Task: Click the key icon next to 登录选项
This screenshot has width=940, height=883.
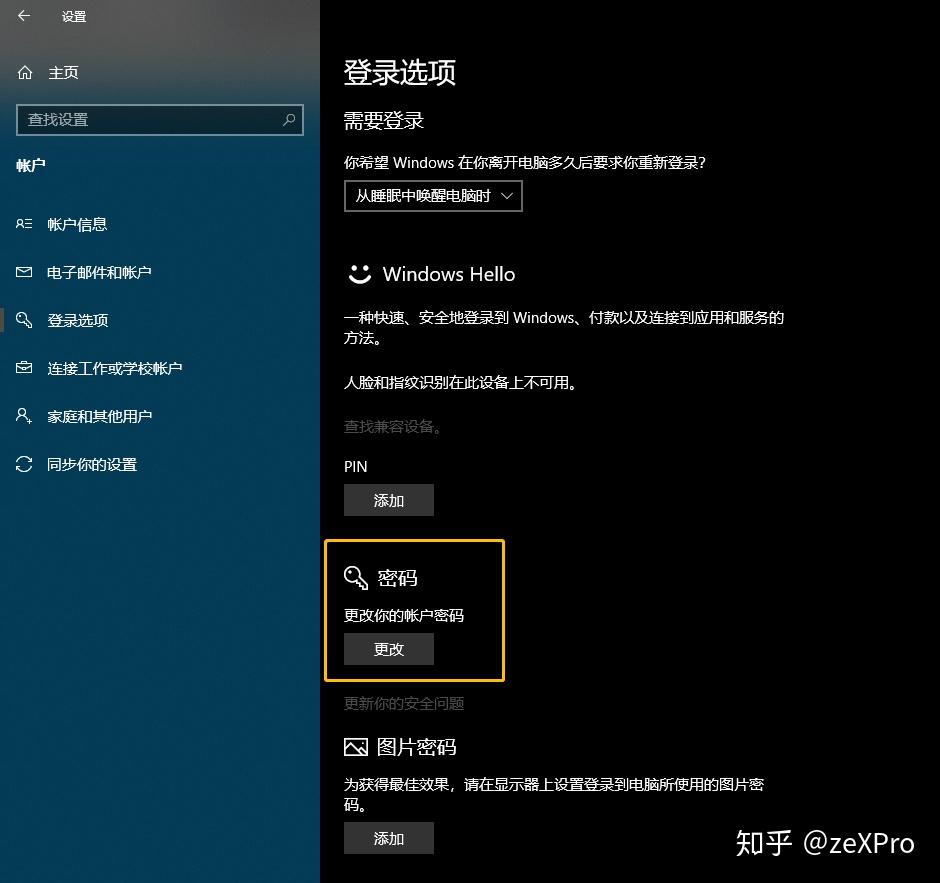Action: (24, 320)
